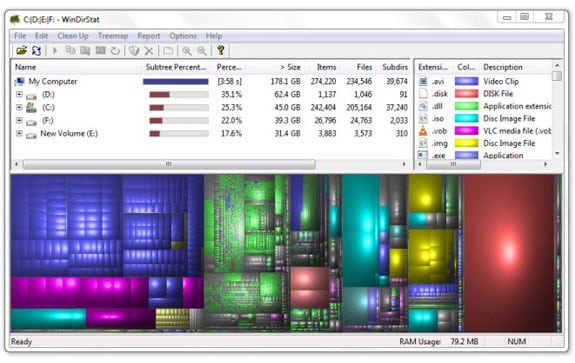Click the WinDirStat title bar app icon

(15, 19)
